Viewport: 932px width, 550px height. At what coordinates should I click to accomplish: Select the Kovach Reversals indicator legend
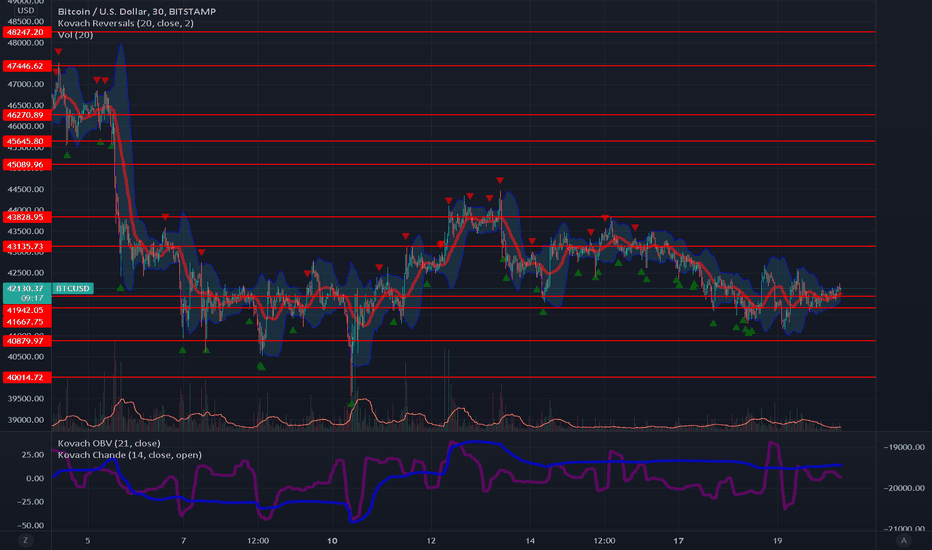click(x=125, y=23)
